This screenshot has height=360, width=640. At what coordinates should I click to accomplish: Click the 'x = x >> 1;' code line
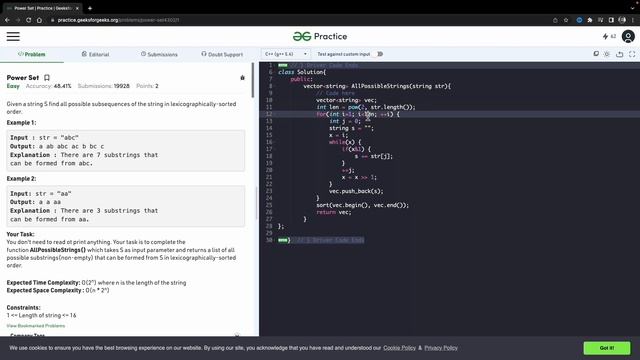(x=359, y=177)
